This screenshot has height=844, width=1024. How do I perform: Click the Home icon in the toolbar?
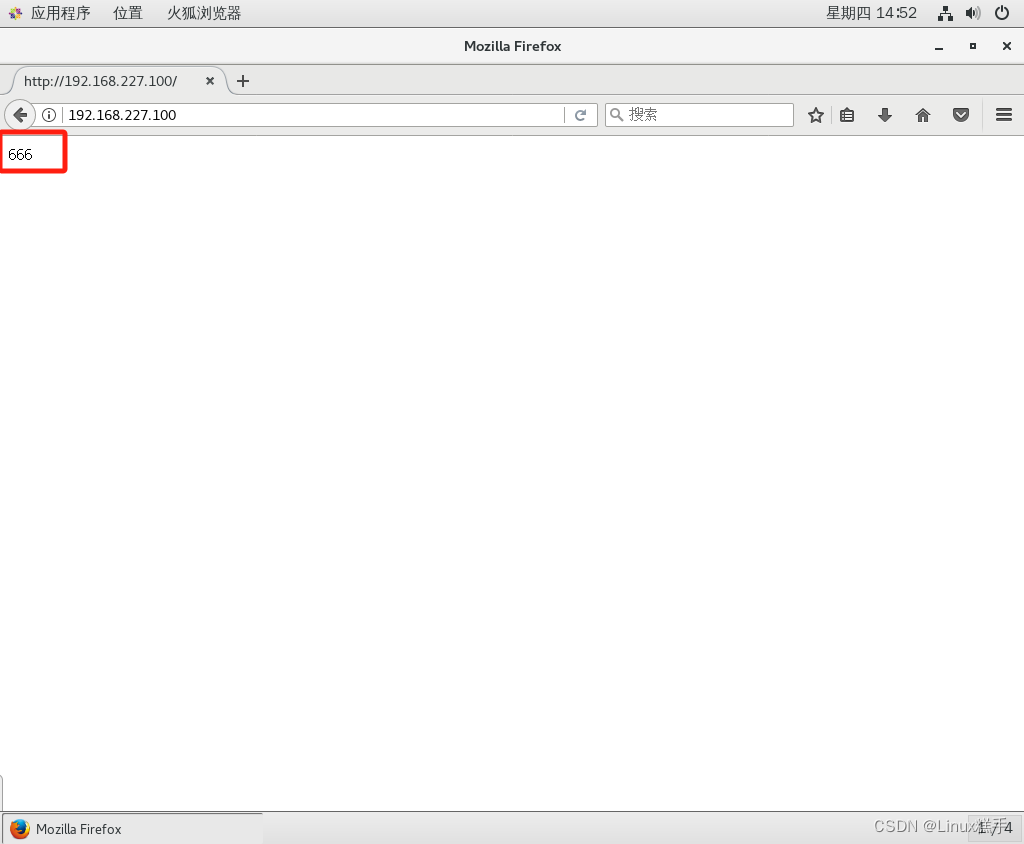(x=922, y=114)
